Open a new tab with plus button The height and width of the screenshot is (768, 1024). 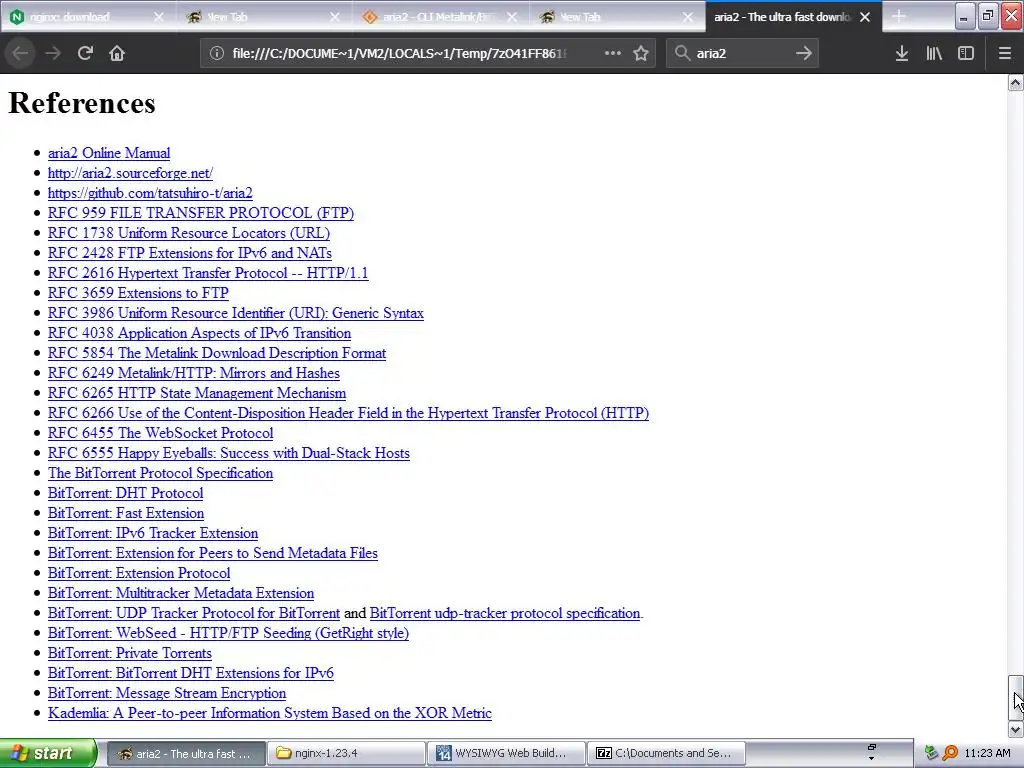(x=899, y=16)
